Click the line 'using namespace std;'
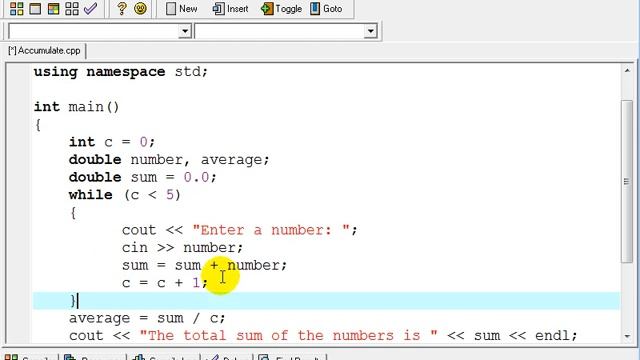Screen dimensions: 640x360 121,72
